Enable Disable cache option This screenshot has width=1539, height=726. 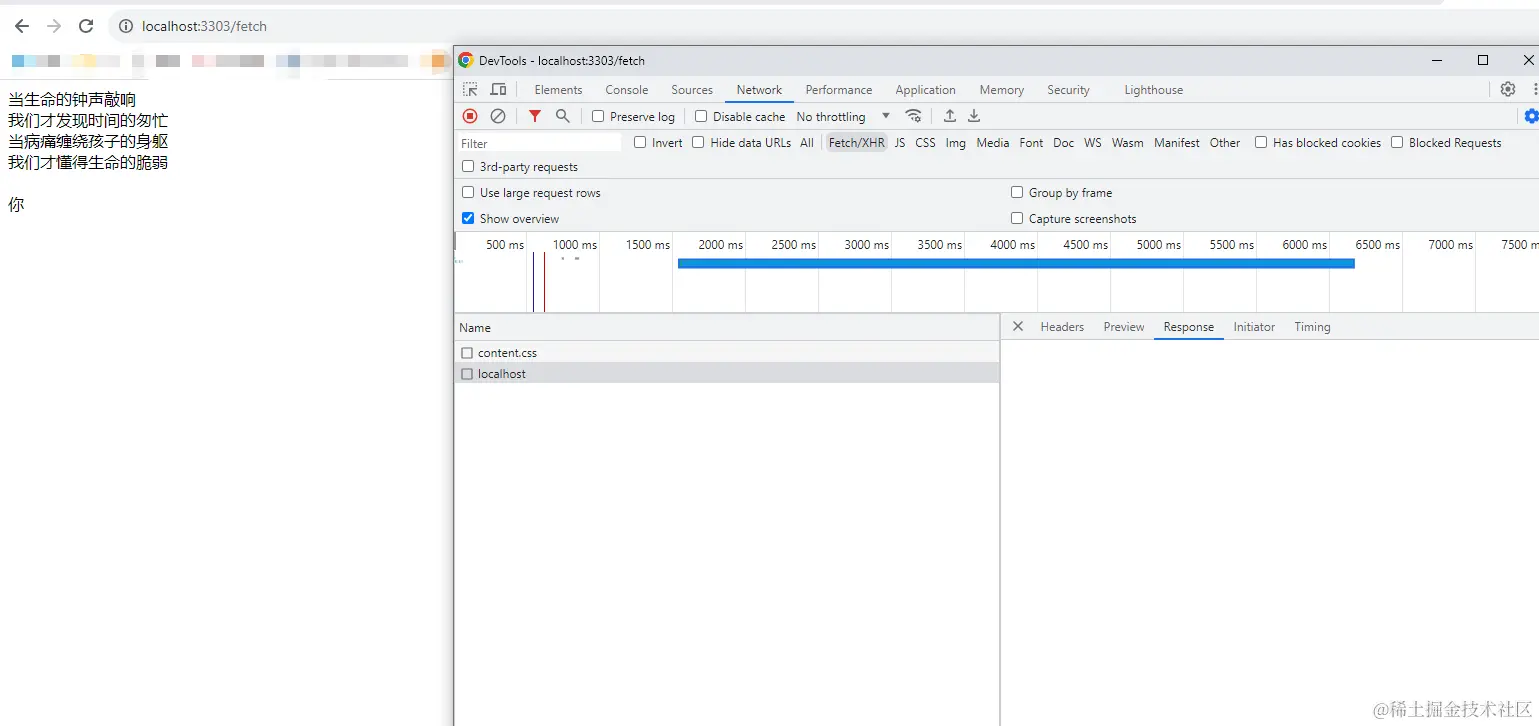(700, 116)
